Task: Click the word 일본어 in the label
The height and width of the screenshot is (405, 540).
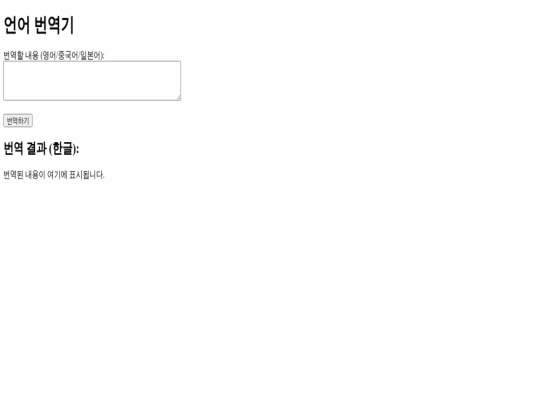Action: [91, 55]
